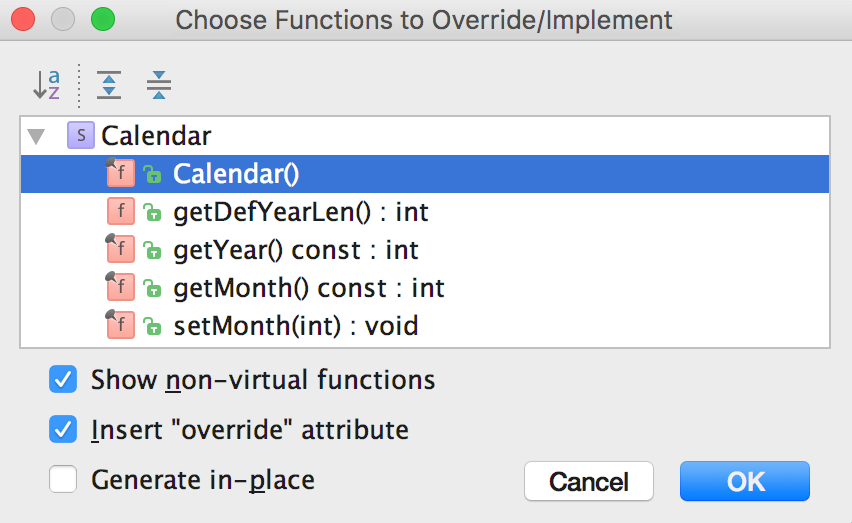Viewport: 852px width, 523px height.
Task: Click the sort alphabetically icon
Action: [47, 86]
